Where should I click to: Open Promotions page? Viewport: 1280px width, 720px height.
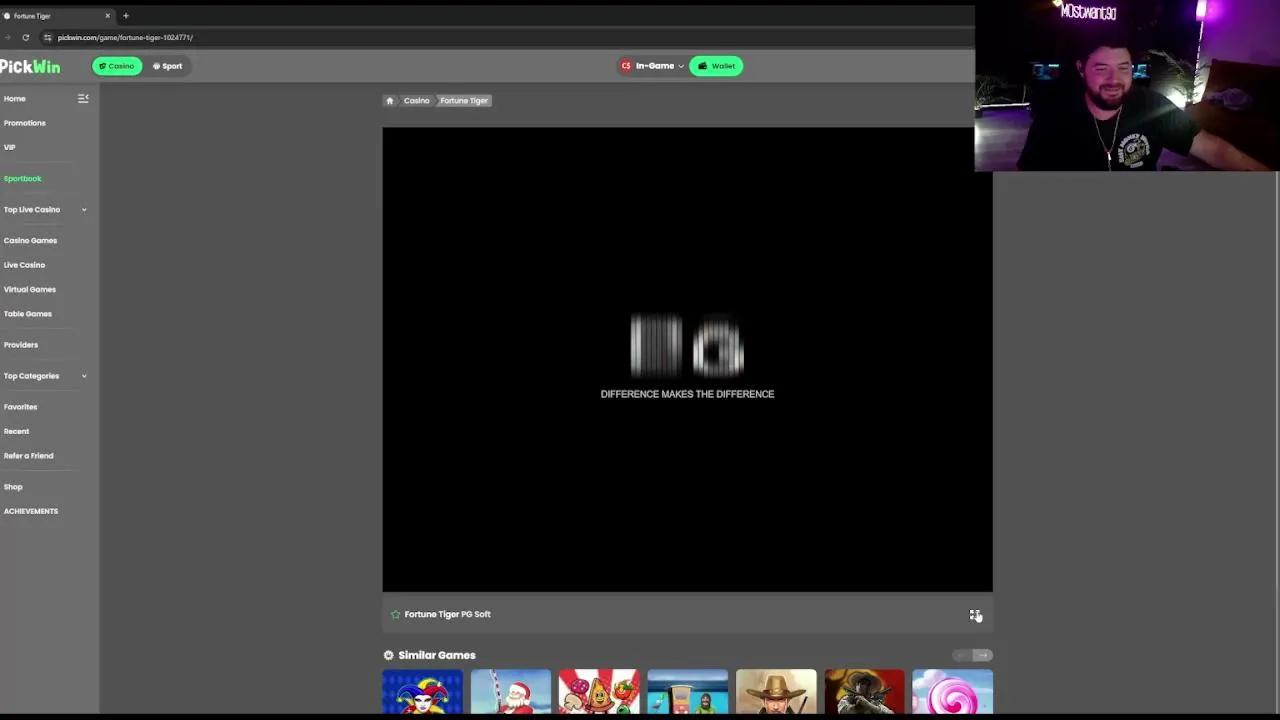(25, 123)
